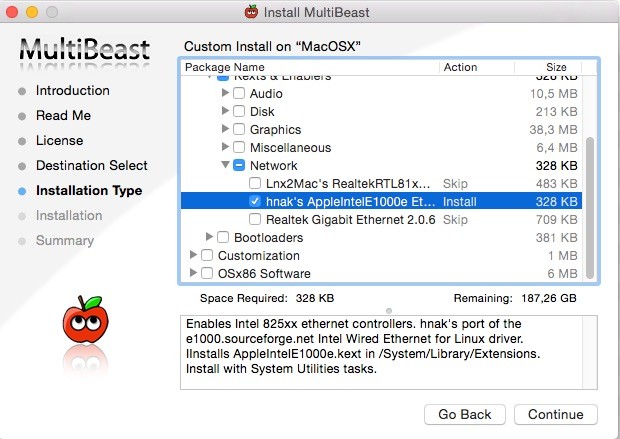Screen dimensions: 620x439
Task: Expand the OSx86 Software disclosure triangle
Action: click(193, 272)
